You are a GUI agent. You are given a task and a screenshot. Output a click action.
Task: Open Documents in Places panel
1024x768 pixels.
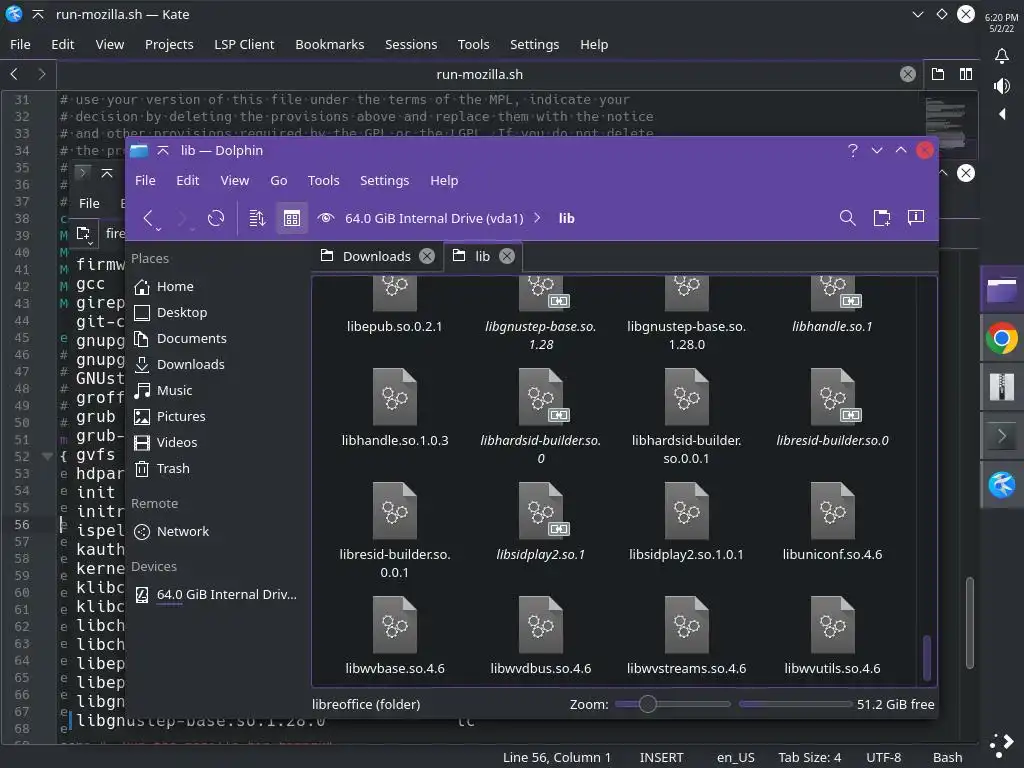point(191,338)
